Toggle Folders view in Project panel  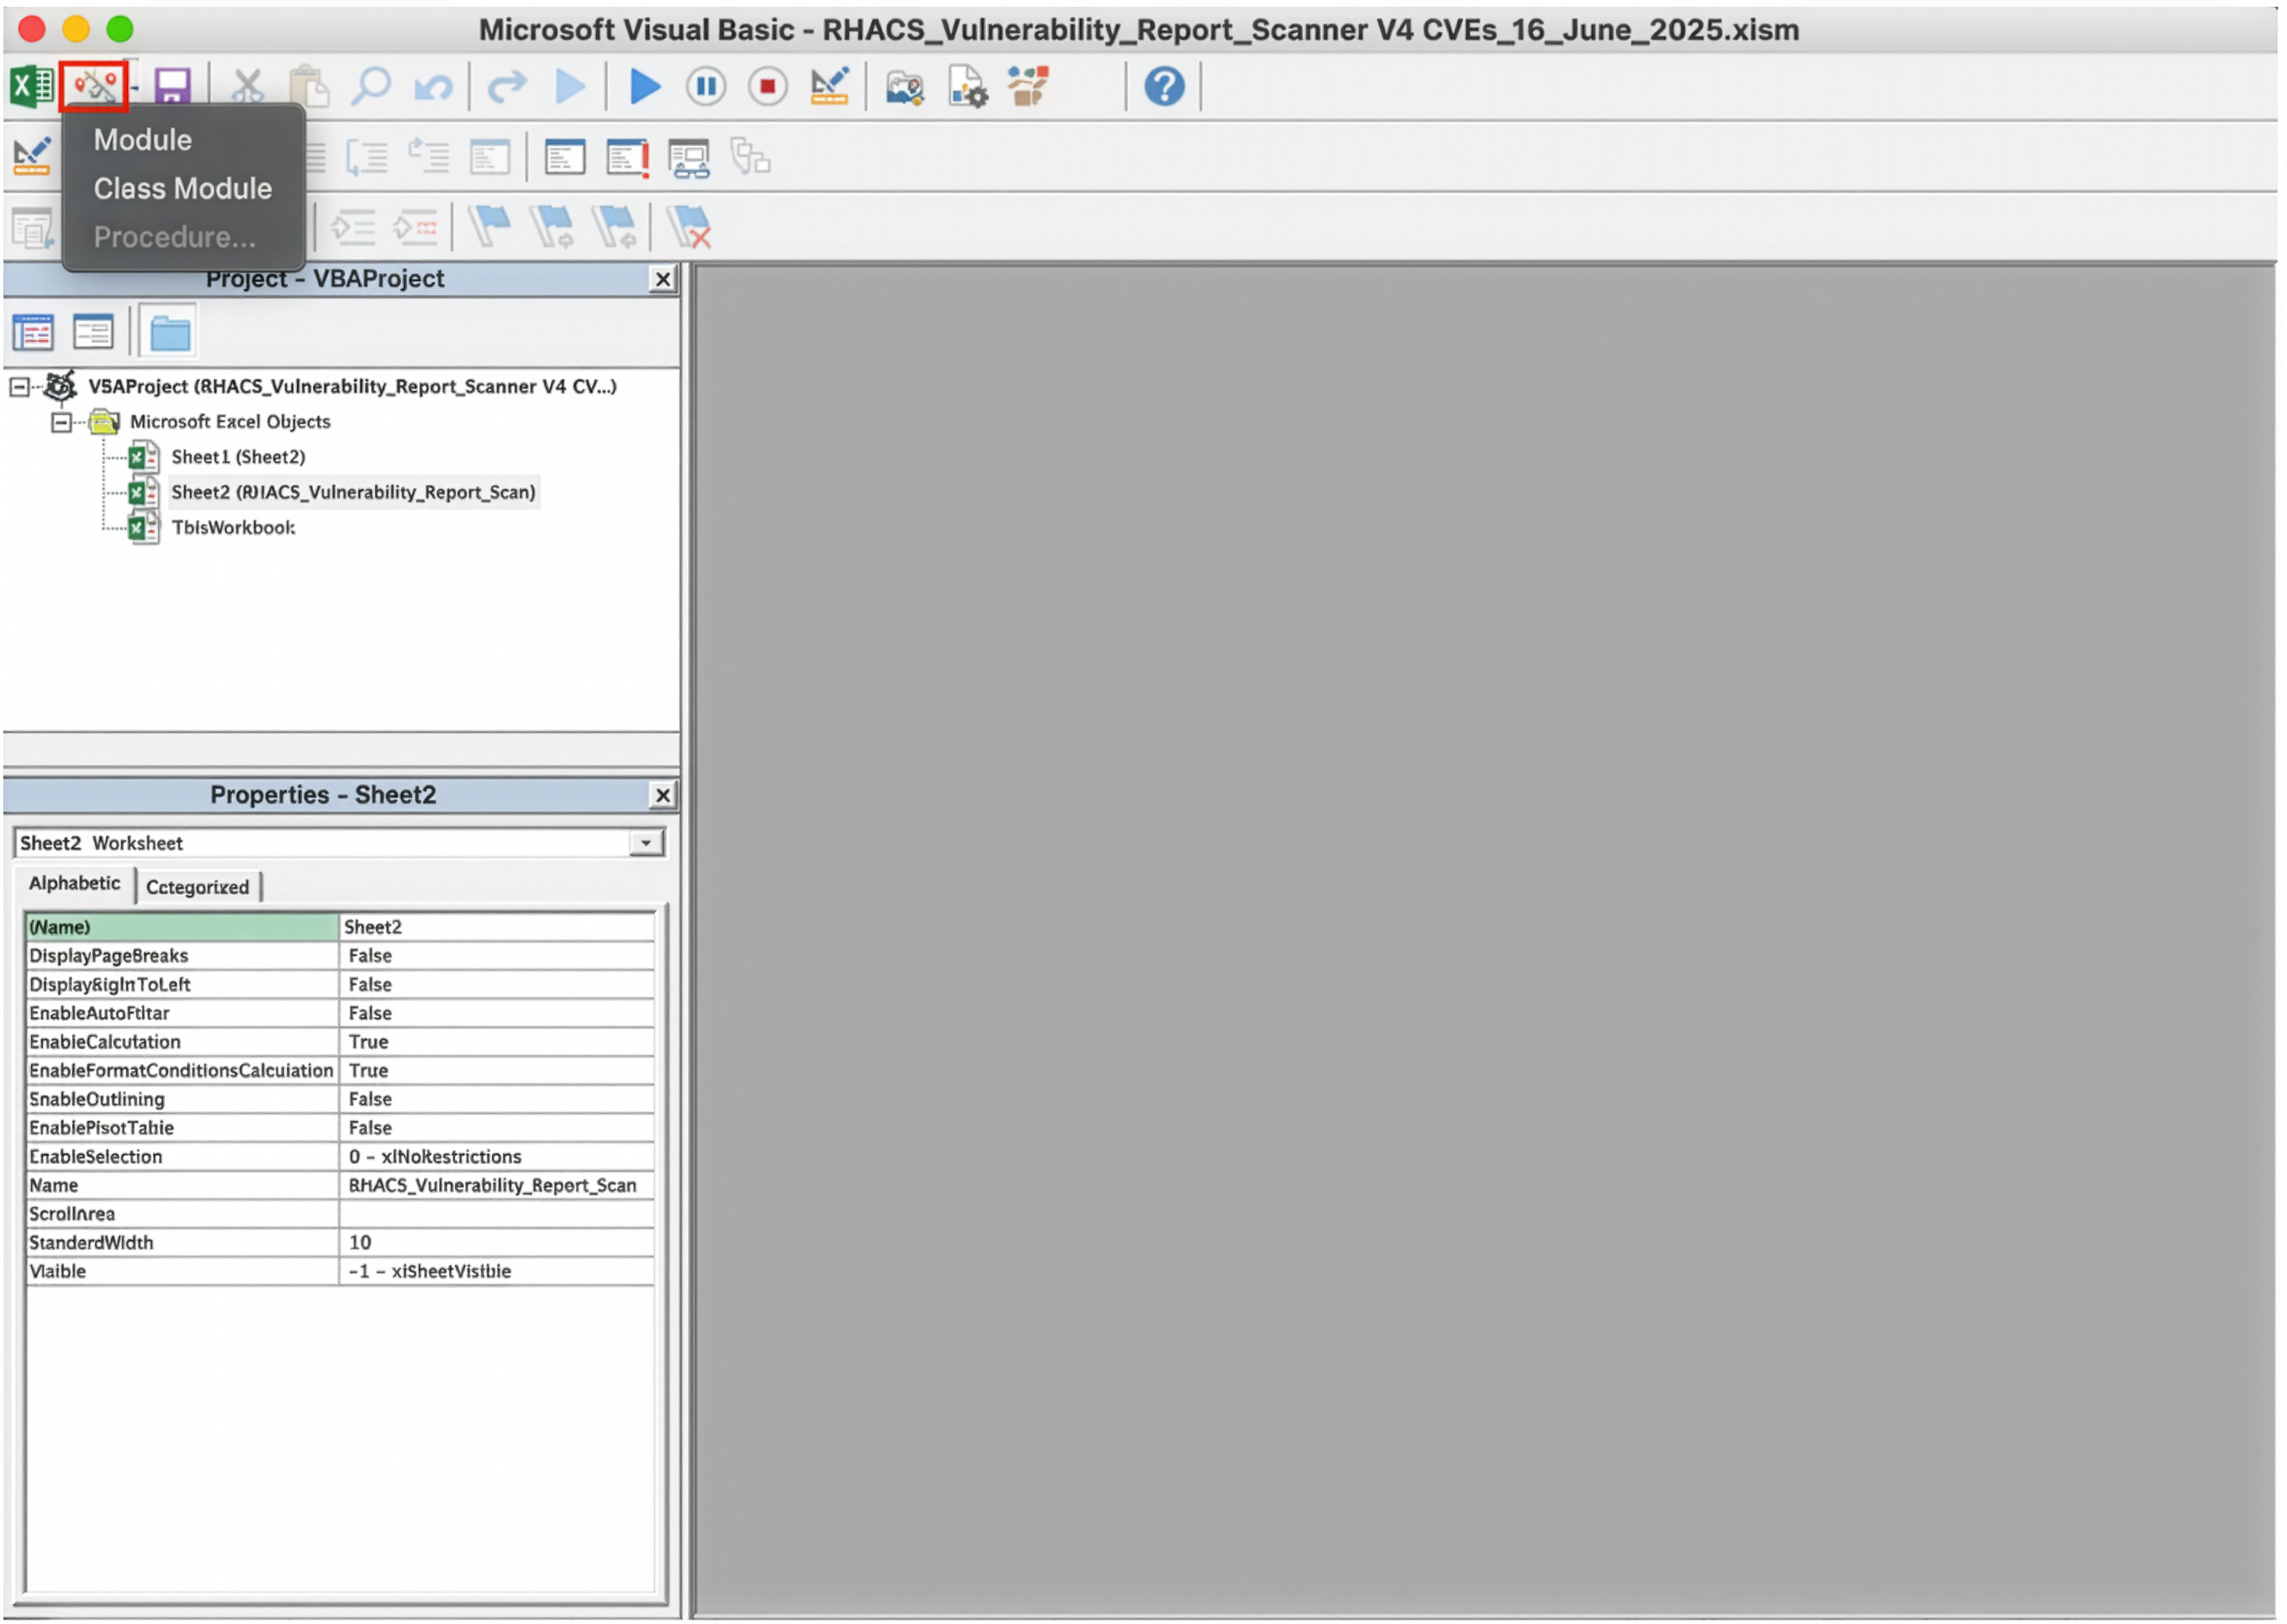[x=169, y=332]
